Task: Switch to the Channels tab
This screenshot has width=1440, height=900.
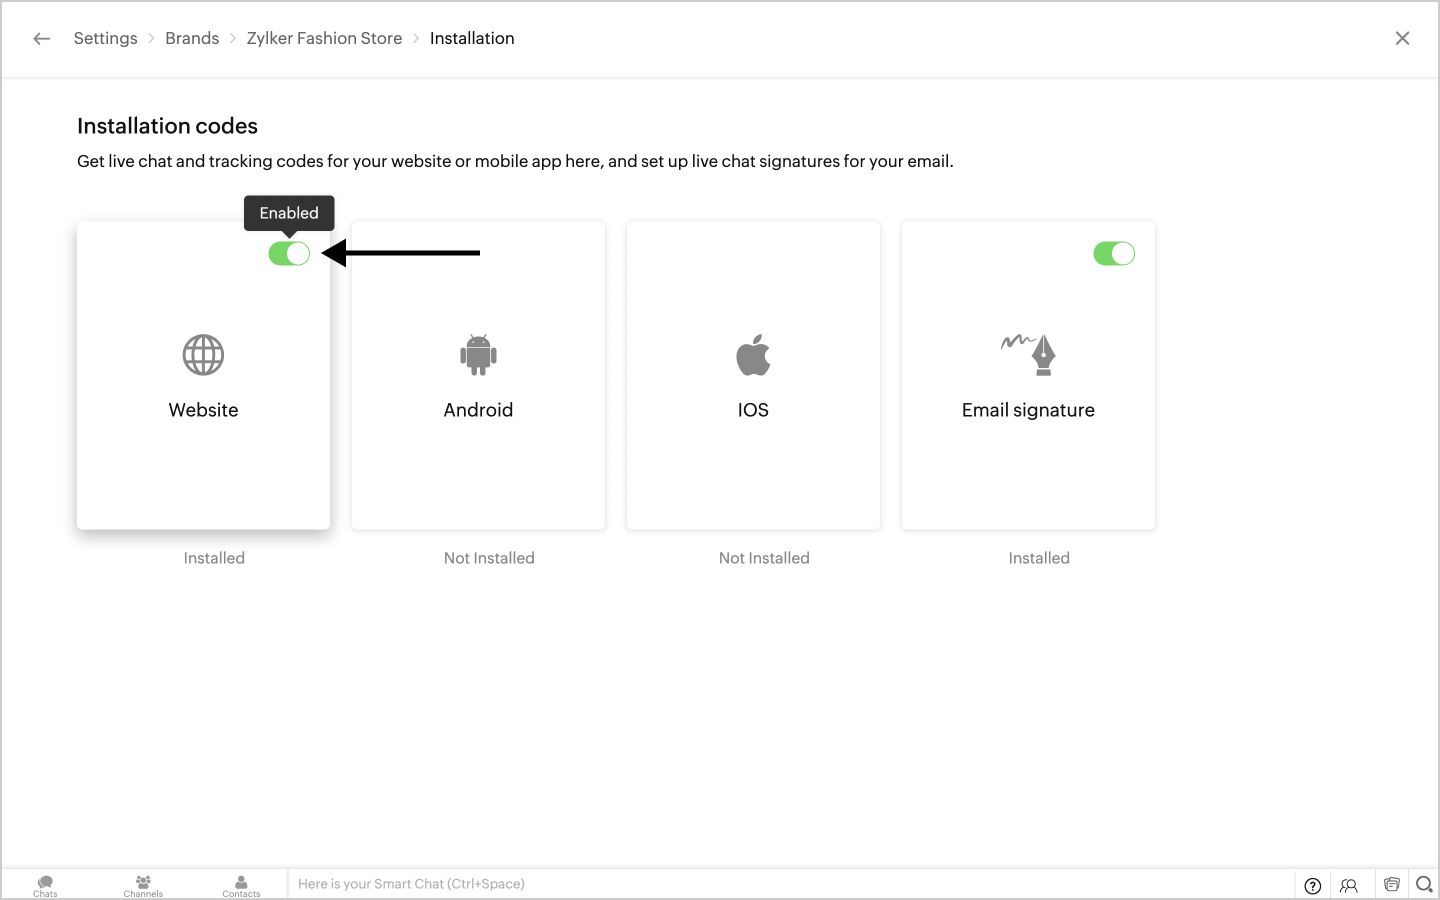Action: pos(143,885)
